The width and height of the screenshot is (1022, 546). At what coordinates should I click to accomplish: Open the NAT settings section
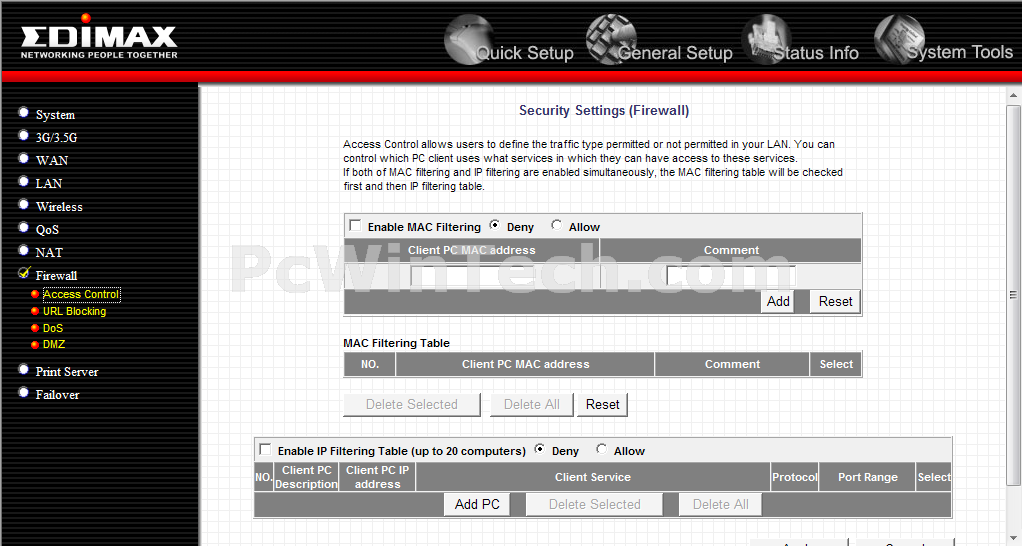49,252
